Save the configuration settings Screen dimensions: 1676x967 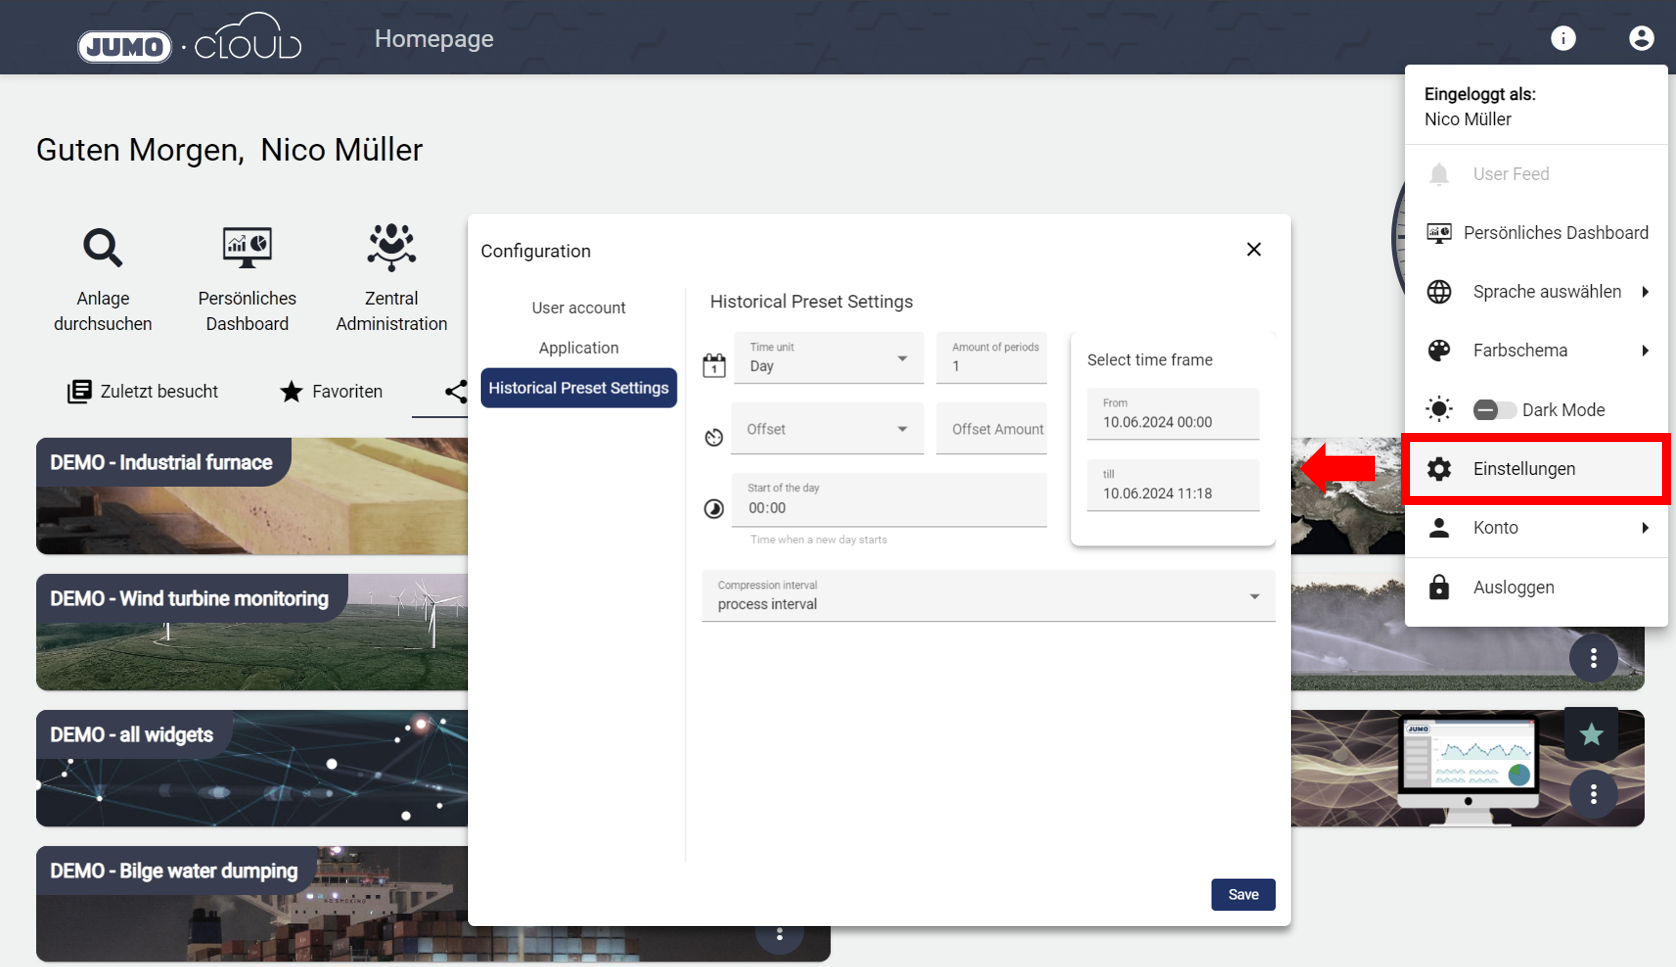(1242, 894)
